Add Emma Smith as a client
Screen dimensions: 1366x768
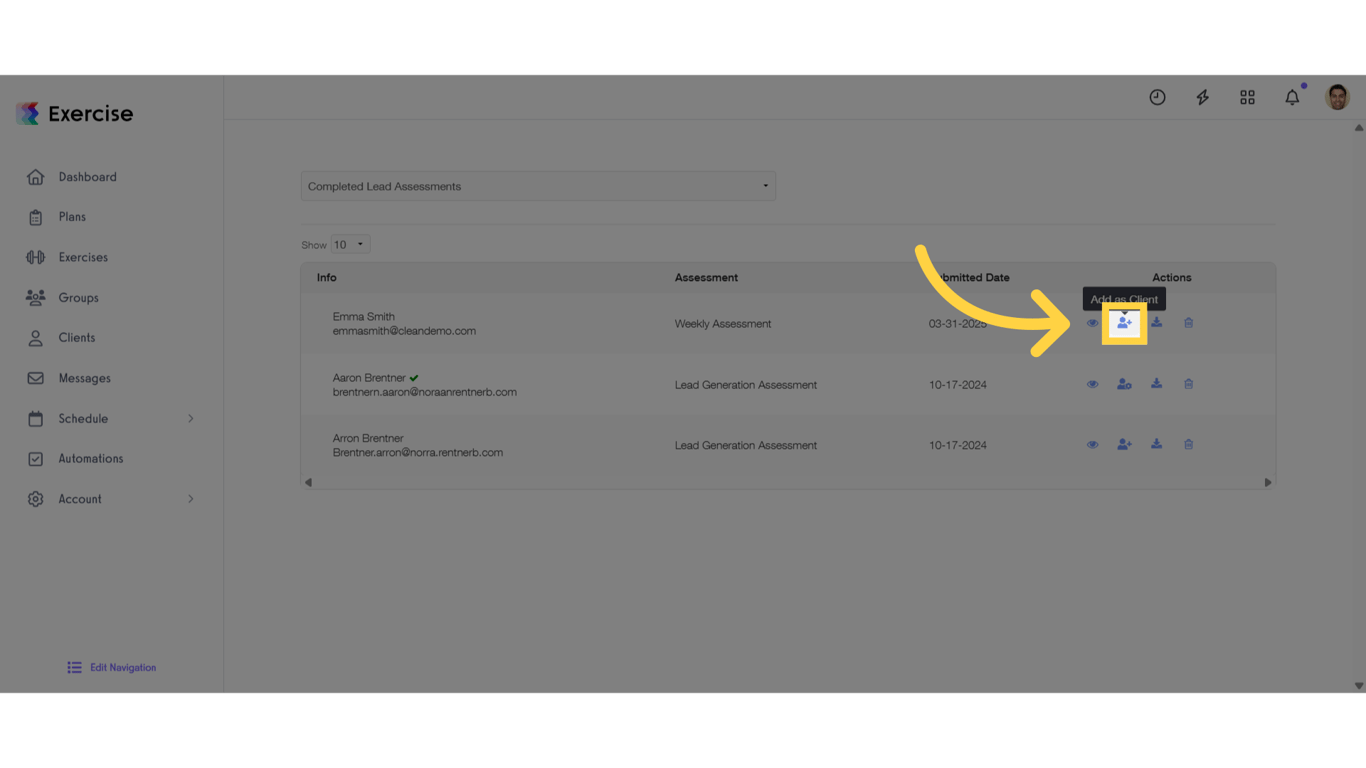1124,322
